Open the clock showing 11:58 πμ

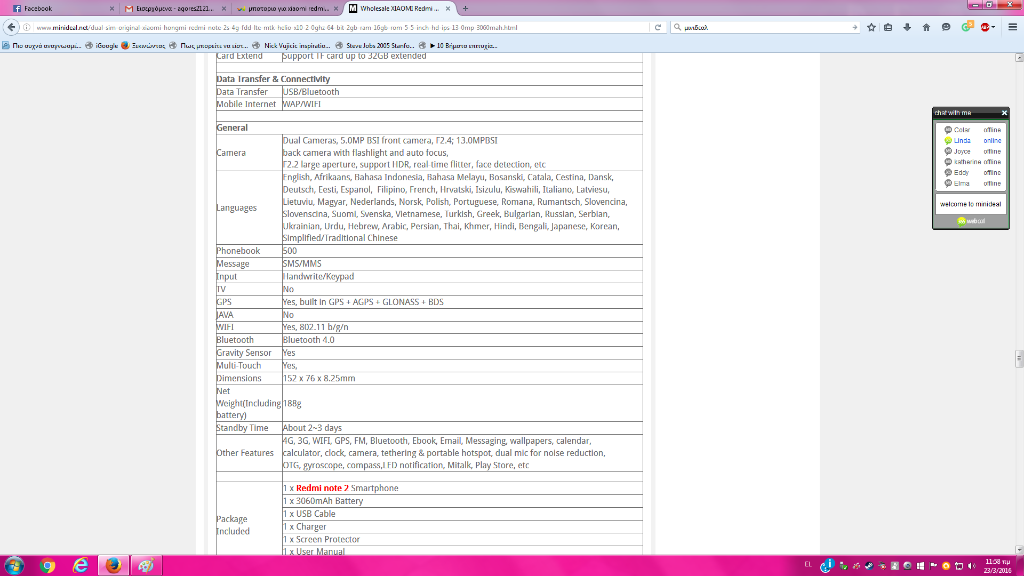click(x=997, y=566)
